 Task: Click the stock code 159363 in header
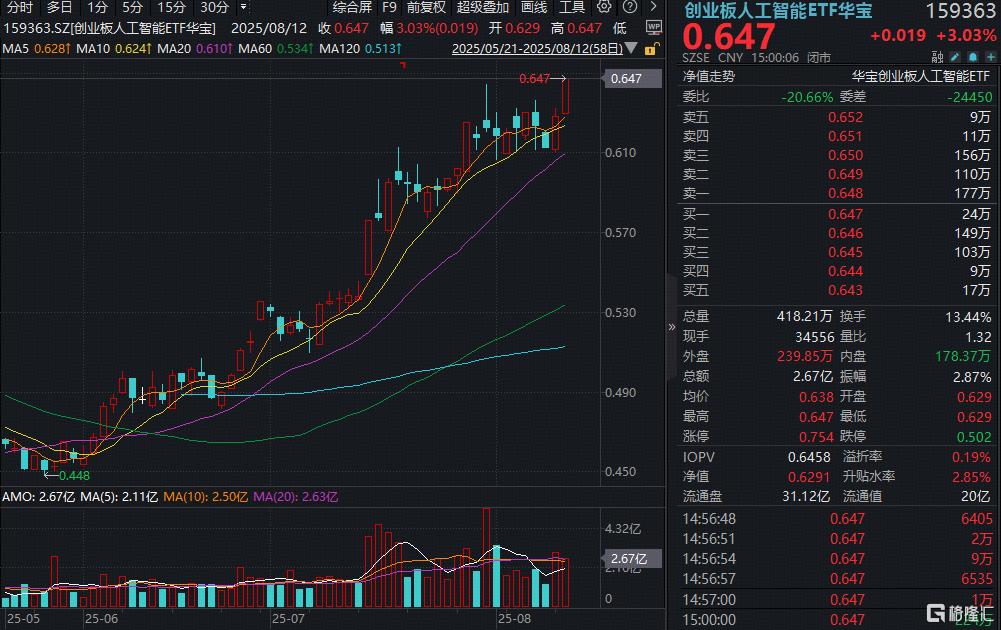click(x=960, y=11)
